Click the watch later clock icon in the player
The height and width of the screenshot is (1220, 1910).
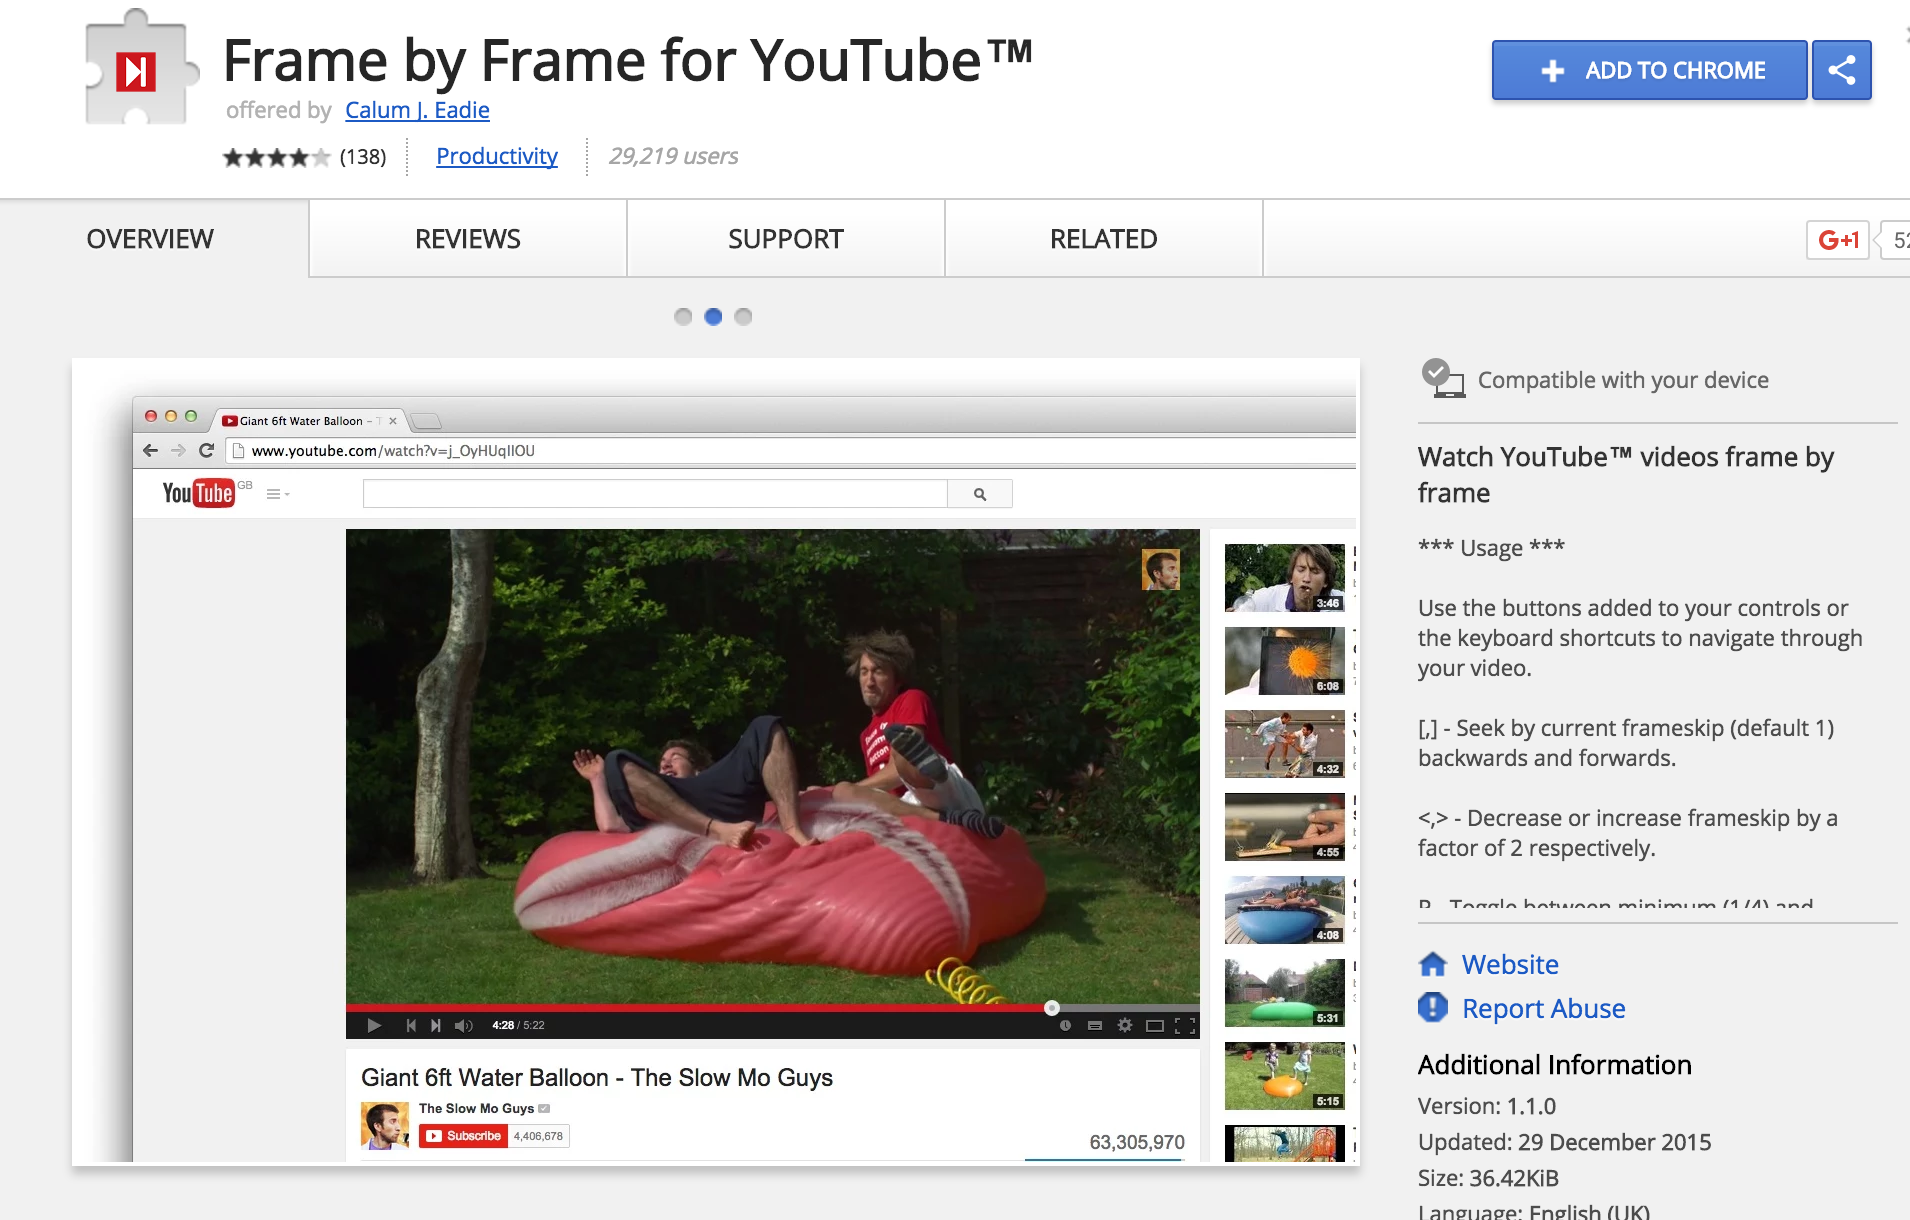tap(1065, 1025)
